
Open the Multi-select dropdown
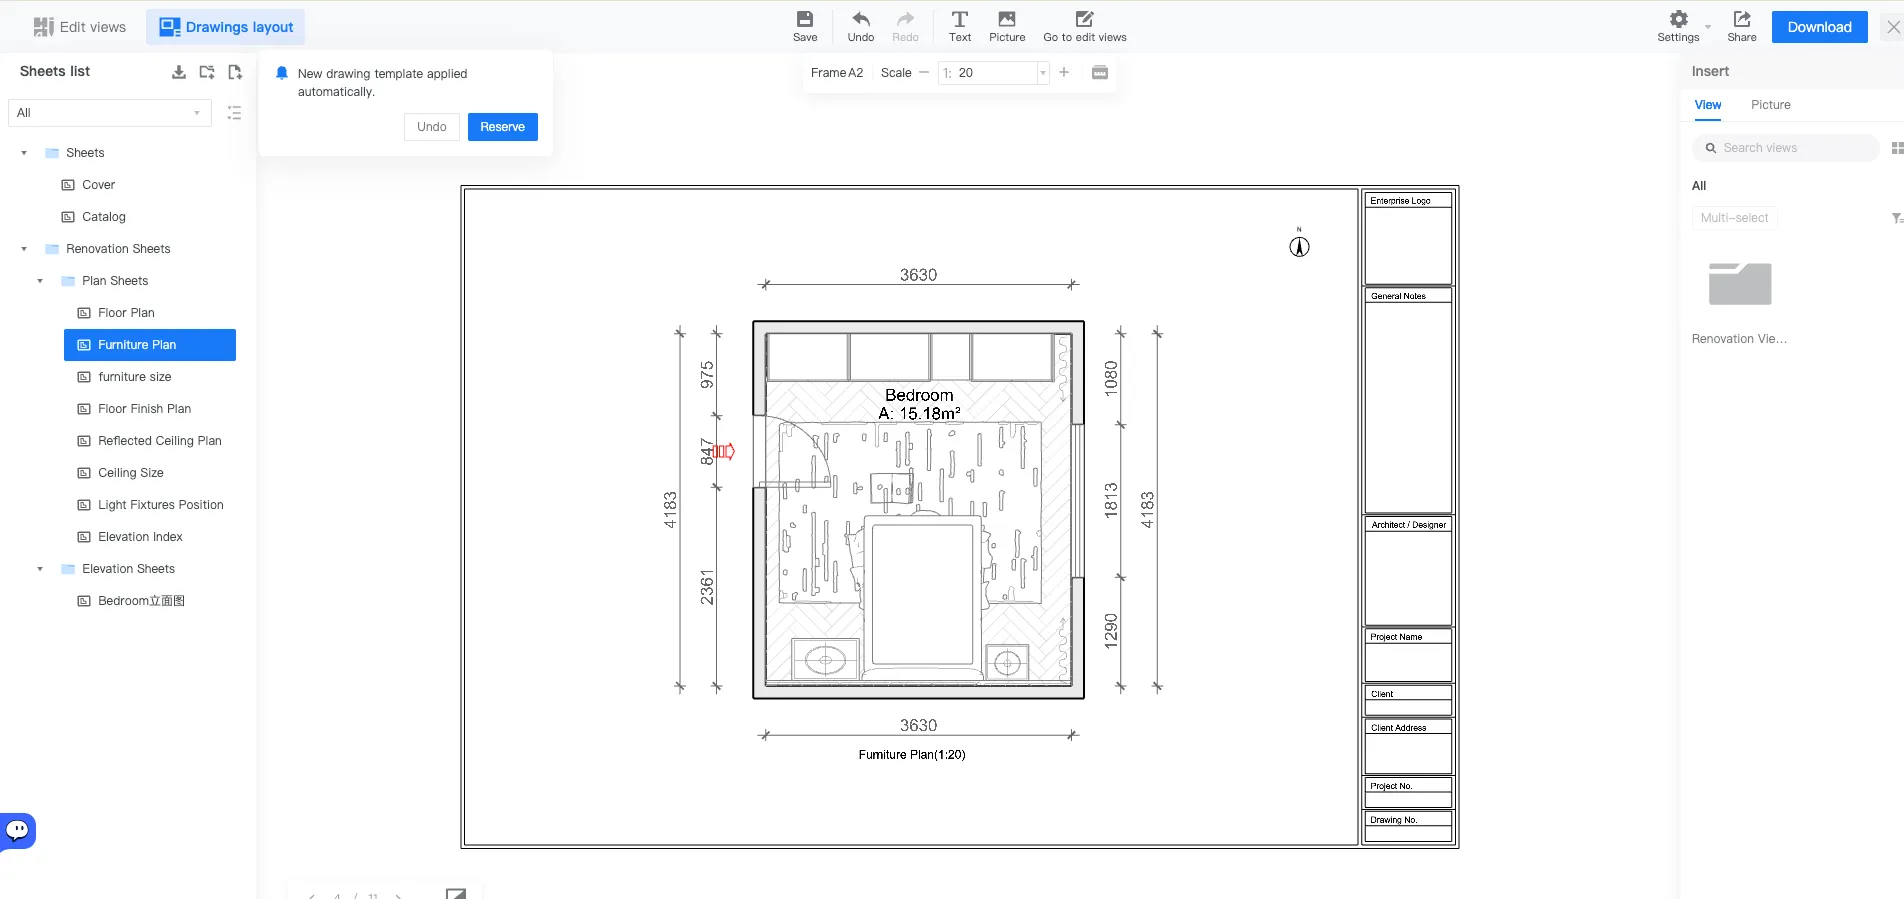pos(1734,218)
